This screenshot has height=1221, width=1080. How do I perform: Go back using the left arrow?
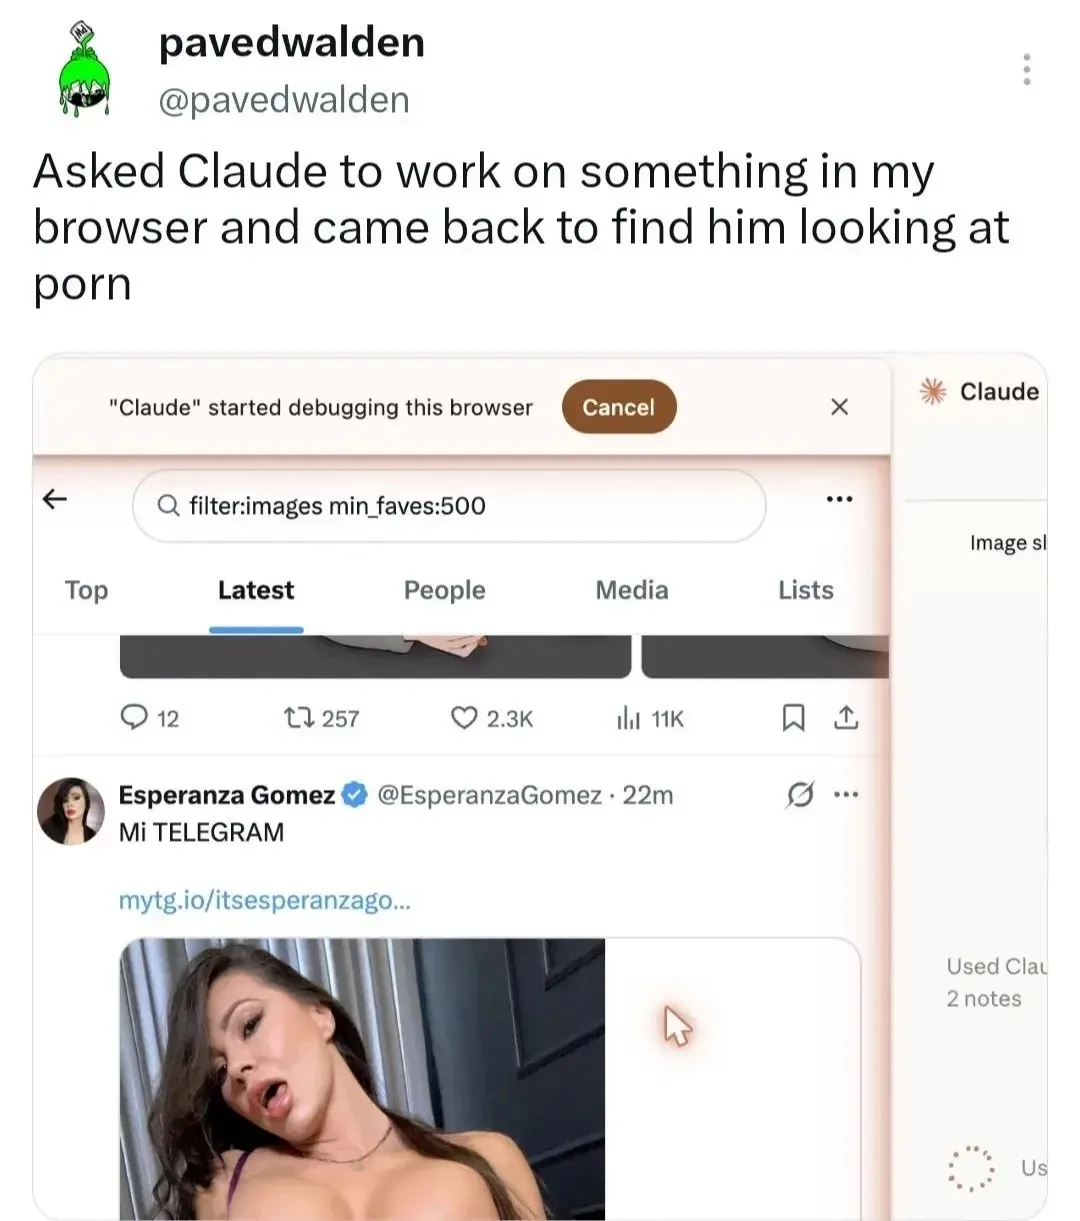pos(56,499)
